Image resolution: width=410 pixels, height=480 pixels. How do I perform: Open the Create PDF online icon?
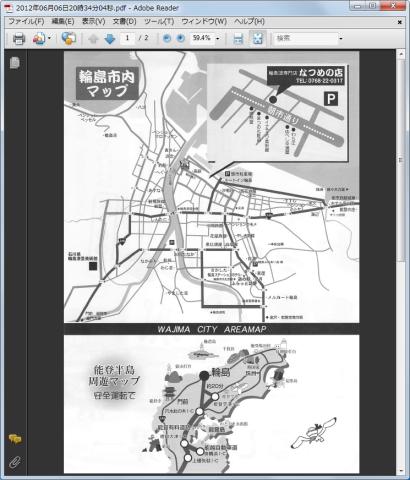click(39, 39)
